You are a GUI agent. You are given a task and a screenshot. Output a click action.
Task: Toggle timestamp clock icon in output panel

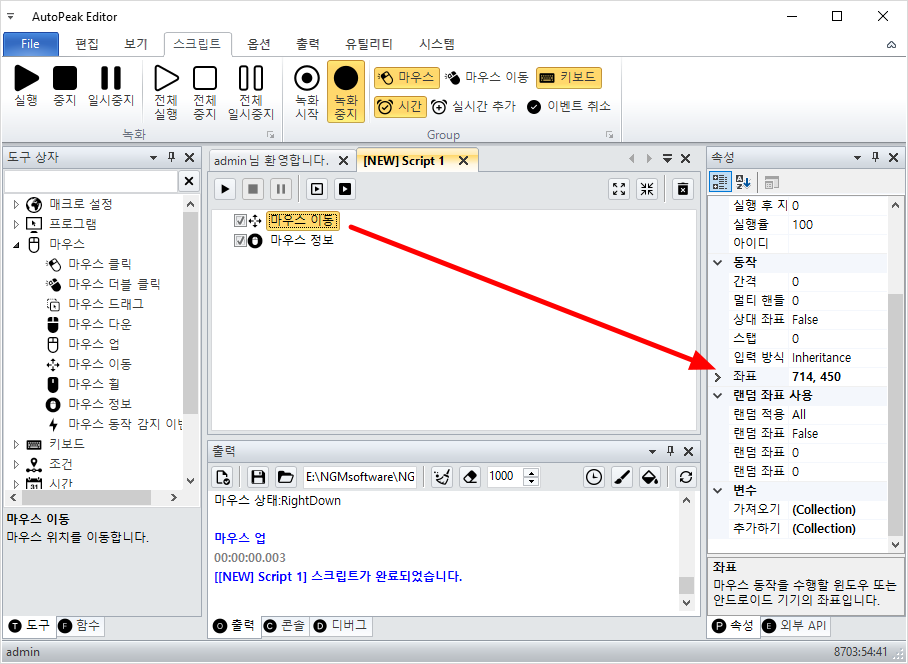point(594,477)
